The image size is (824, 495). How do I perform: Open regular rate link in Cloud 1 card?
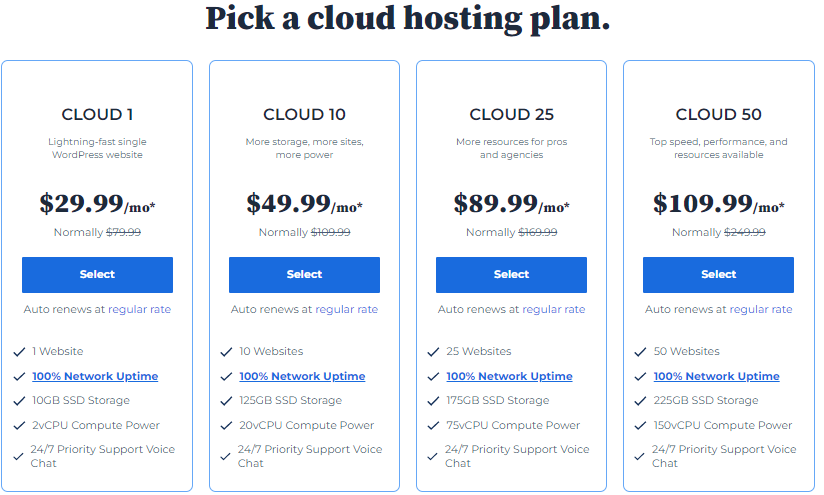coord(140,309)
